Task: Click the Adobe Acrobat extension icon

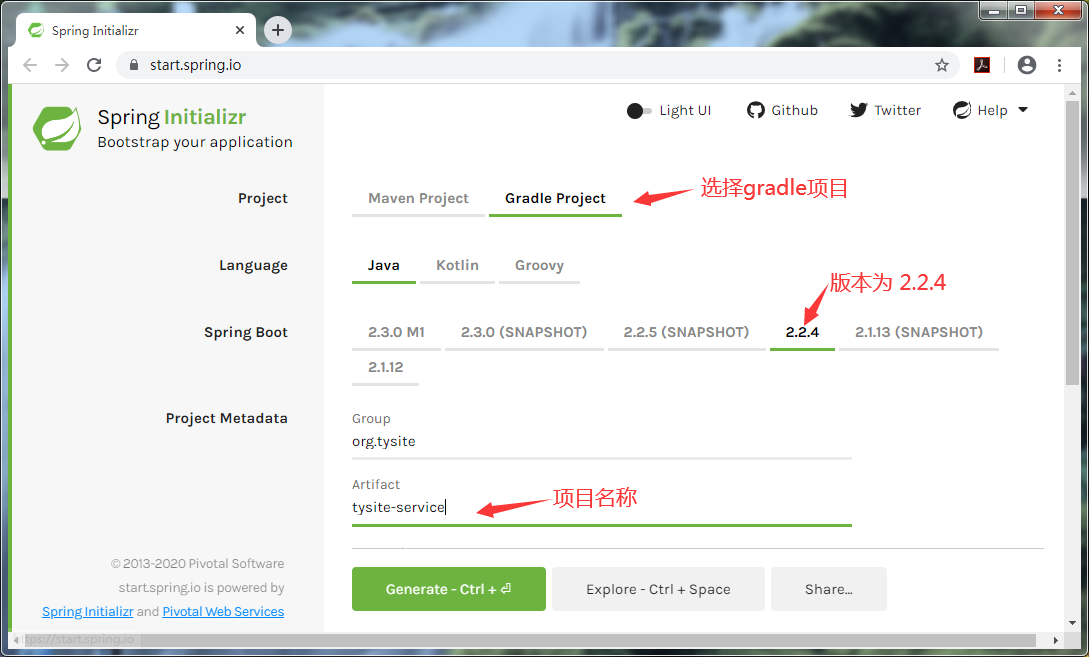Action: pos(982,64)
